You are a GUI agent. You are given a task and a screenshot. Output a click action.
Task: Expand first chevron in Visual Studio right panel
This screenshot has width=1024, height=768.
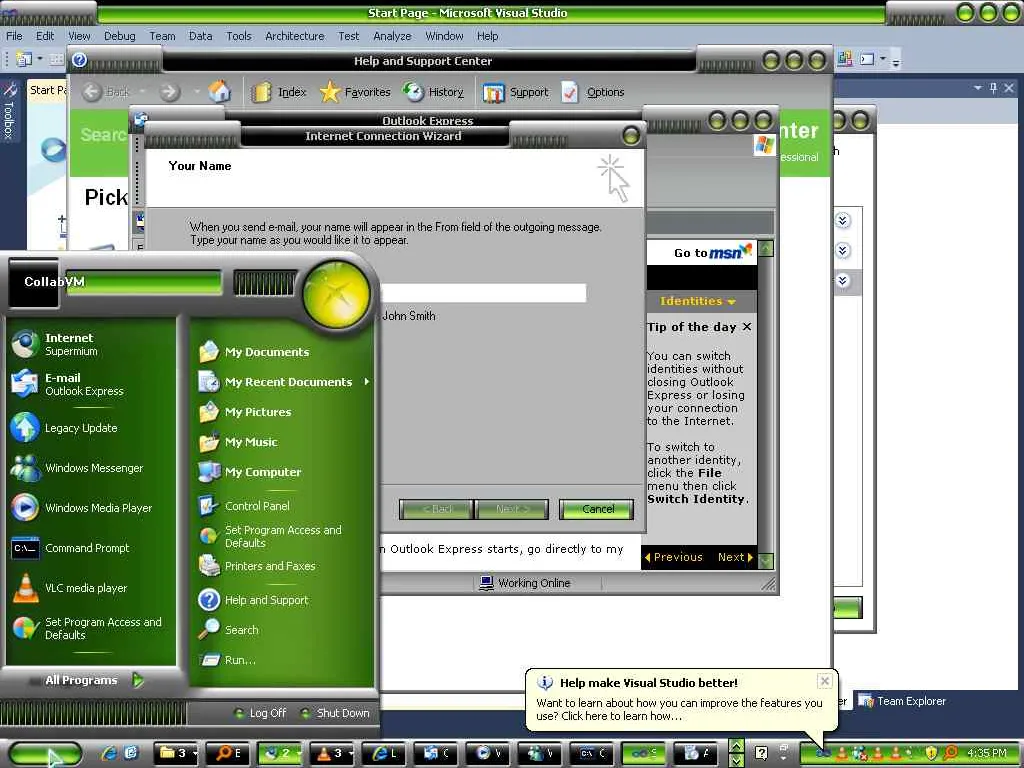842,221
